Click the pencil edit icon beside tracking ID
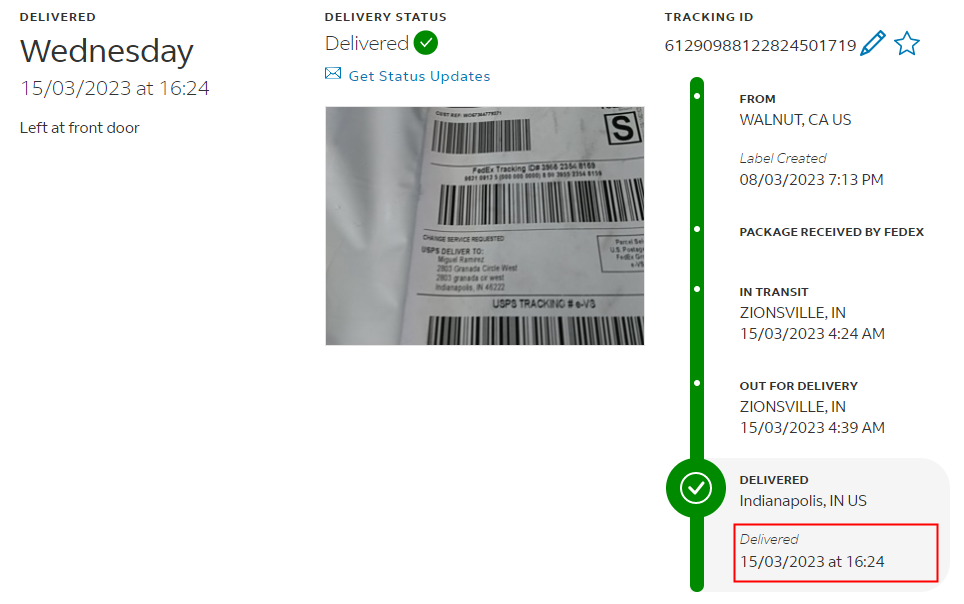 click(x=873, y=43)
